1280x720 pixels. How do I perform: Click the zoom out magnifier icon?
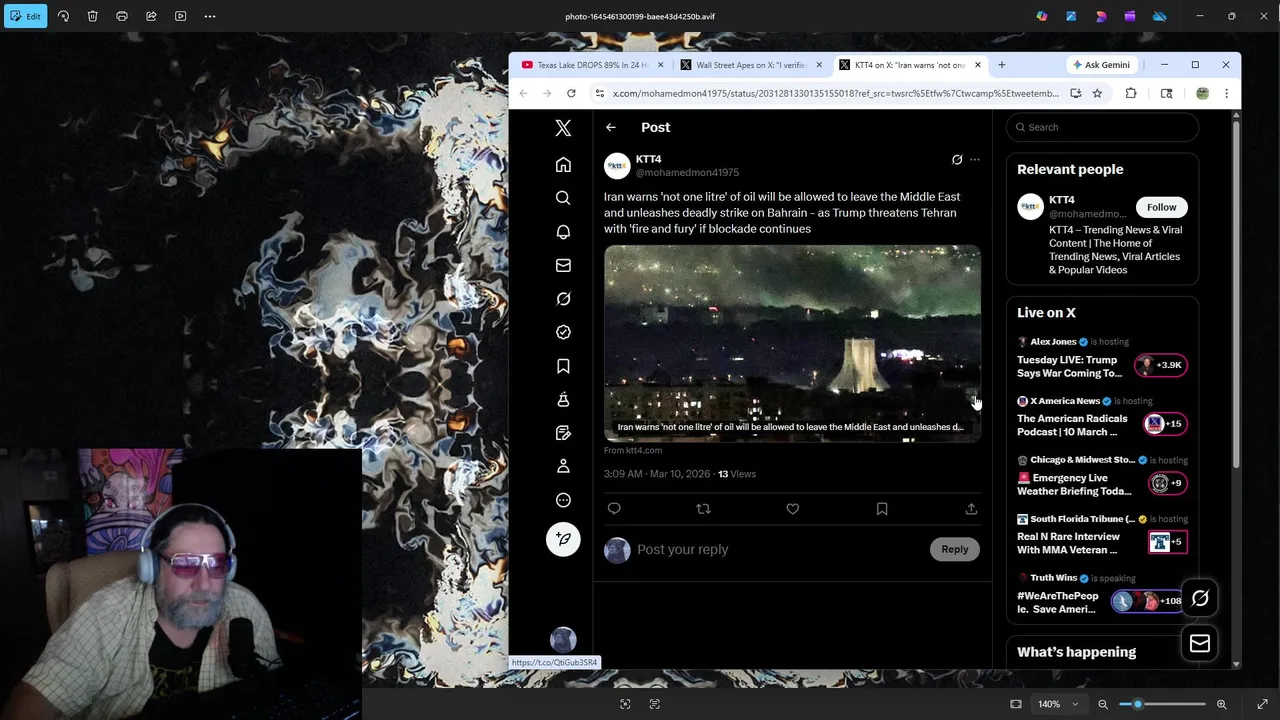pyautogui.click(x=1103, y=704)
